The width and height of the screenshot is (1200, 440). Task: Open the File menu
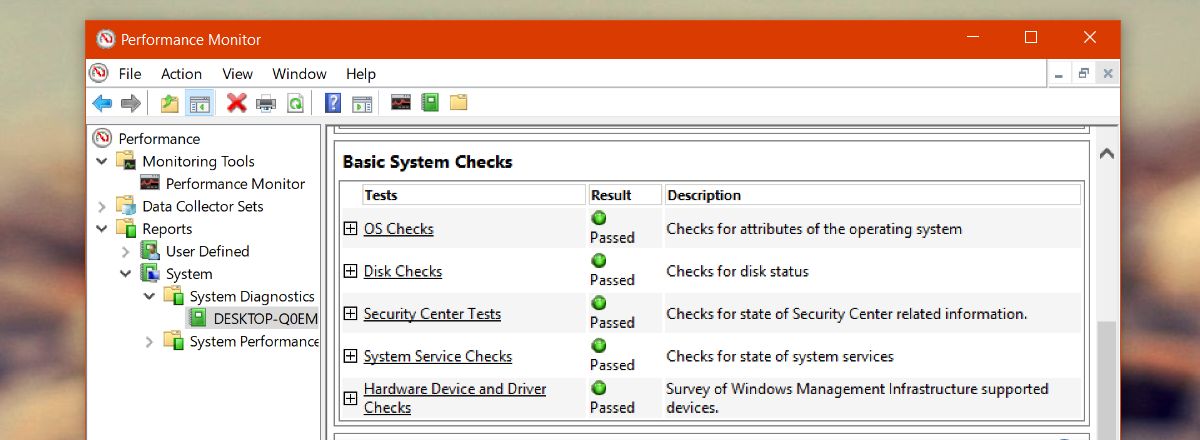(x=130, y=73)
